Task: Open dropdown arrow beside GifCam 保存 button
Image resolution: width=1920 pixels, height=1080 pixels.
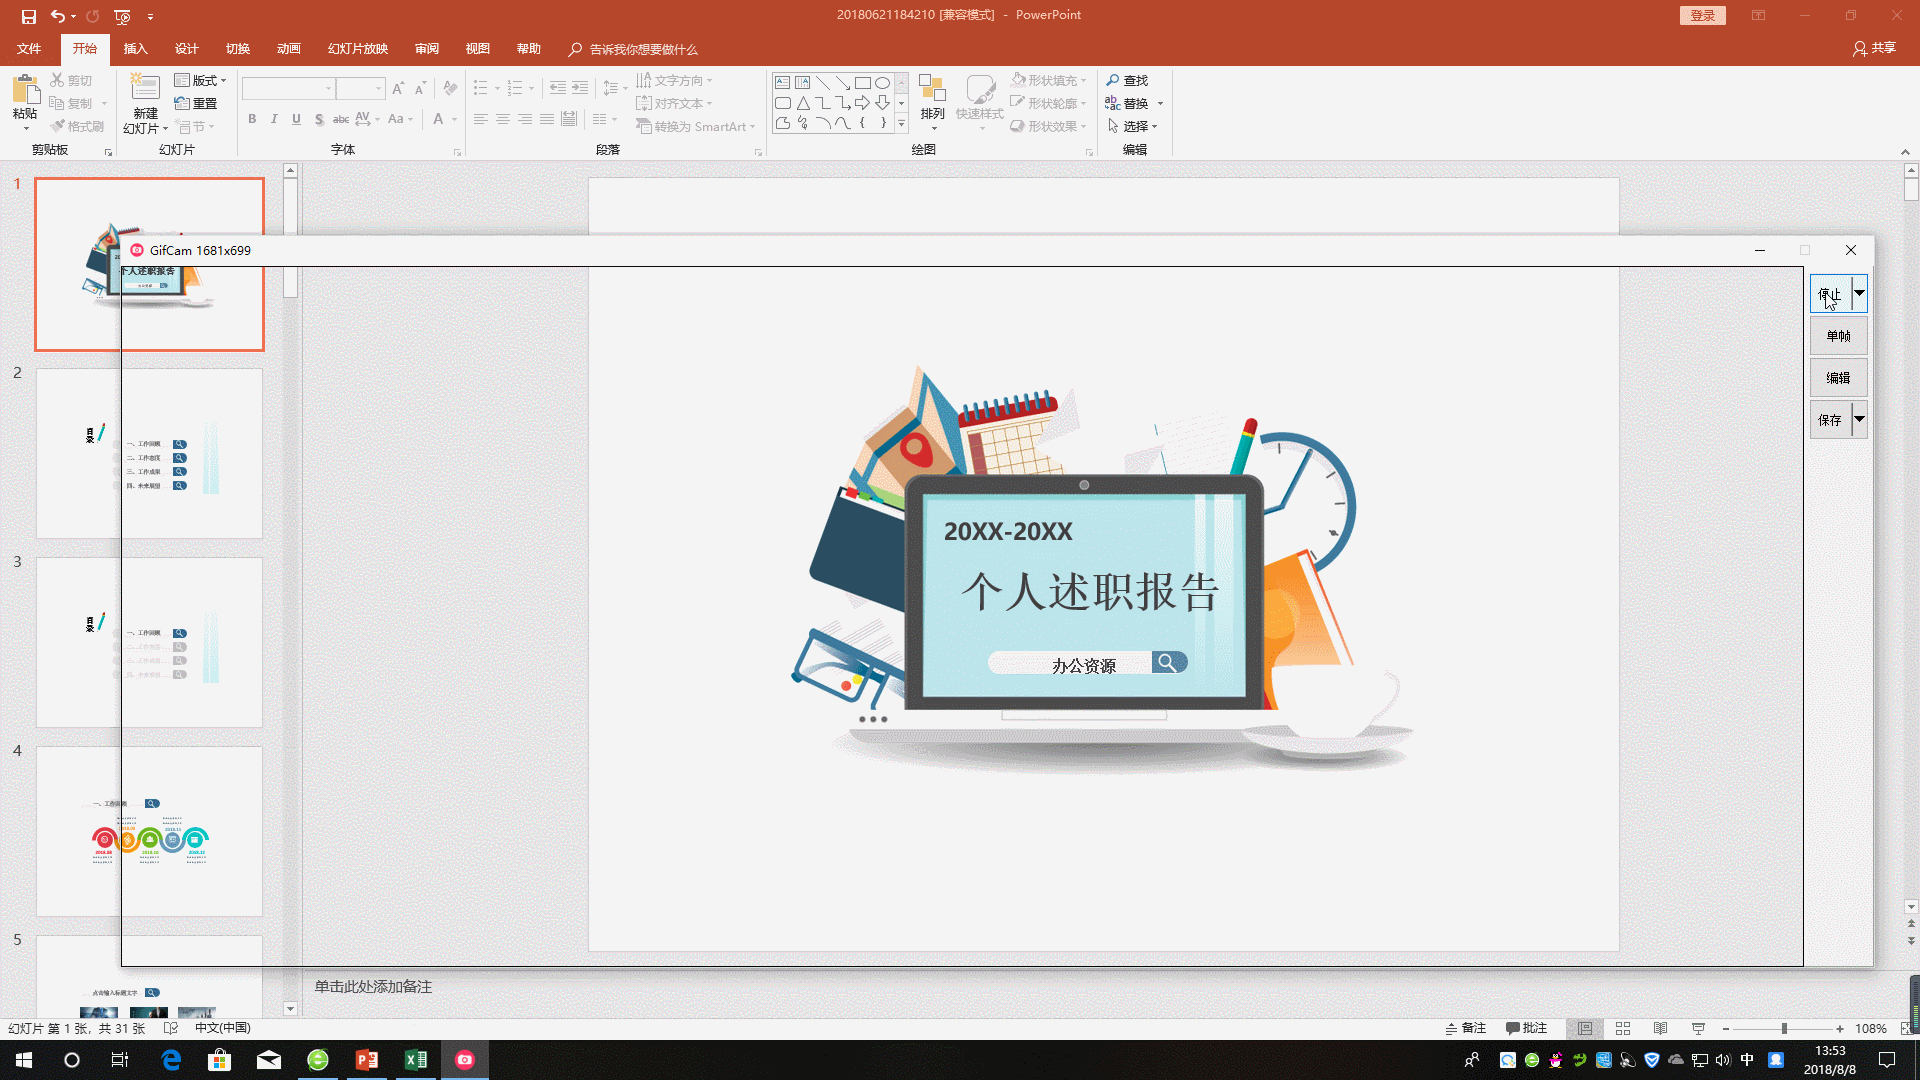Action: click(1859, 419)
